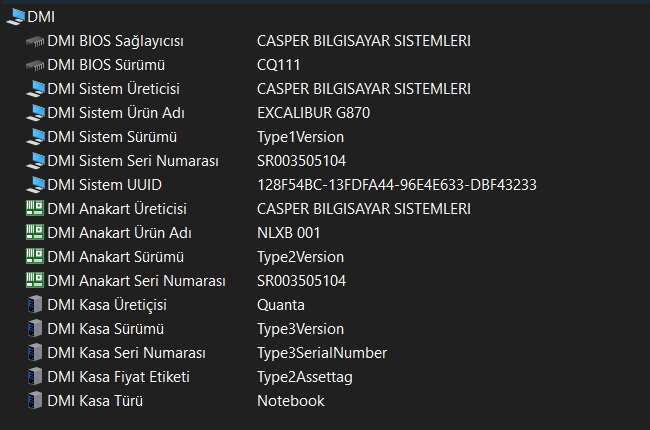Click computer icon beside DMI Sistem Üreticisi
Image resolution: width=650 pixels, height=430 pixels.
[35, 89]
